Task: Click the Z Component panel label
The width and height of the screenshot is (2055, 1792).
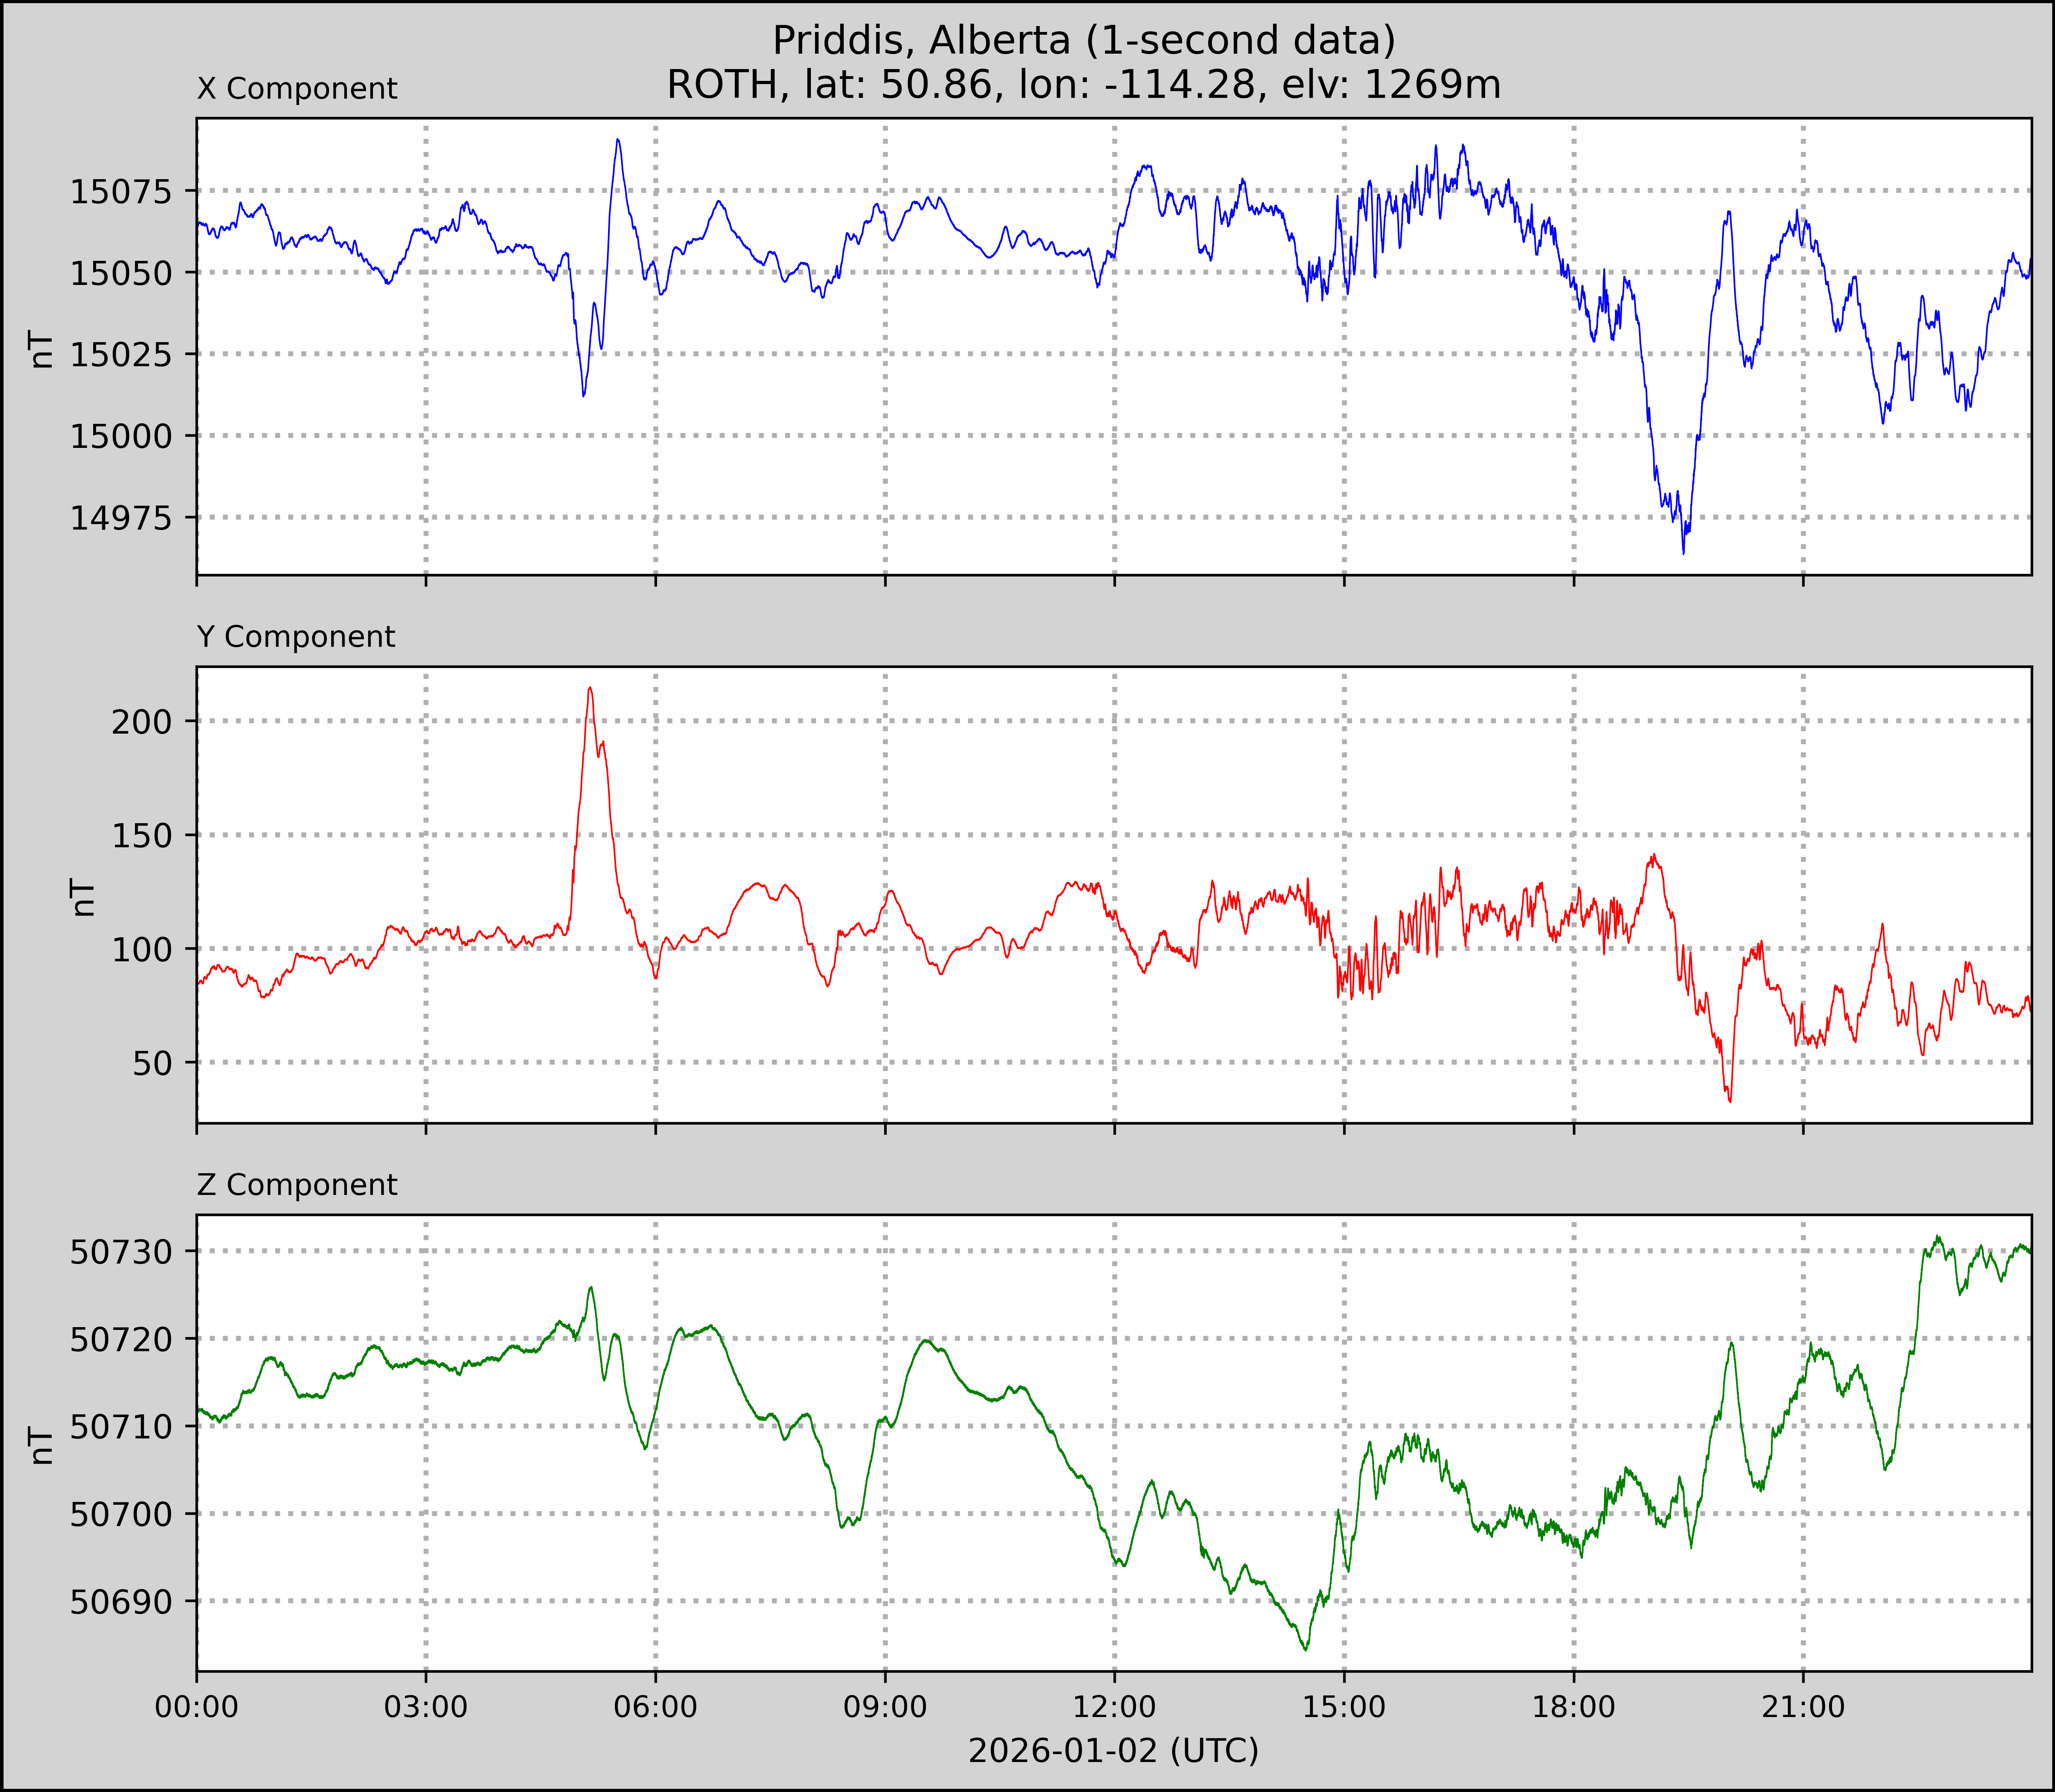Action: [x=297, y=1185]
